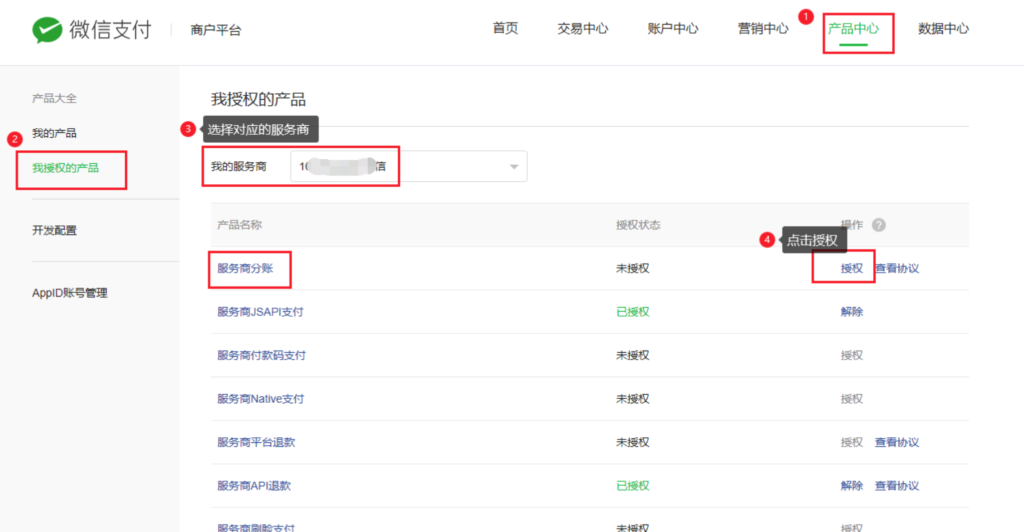Click 查看协议 for 服务商平台退款
The image size is (1024, 532).
pyautogui.click(x=897, y=442)
